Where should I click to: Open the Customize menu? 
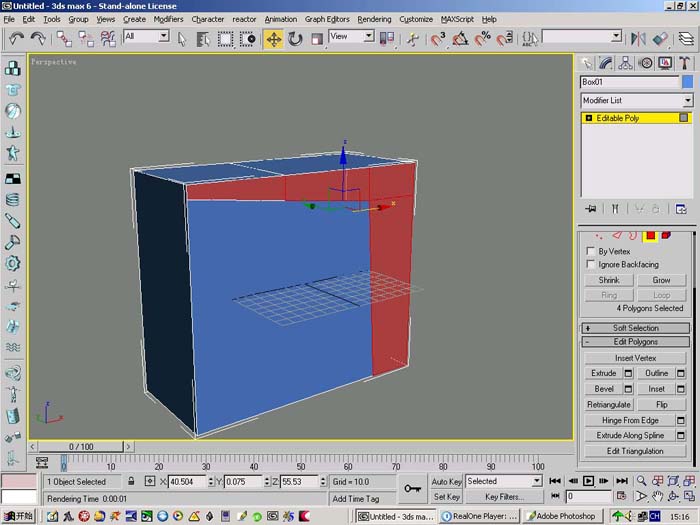click(416, 19)
